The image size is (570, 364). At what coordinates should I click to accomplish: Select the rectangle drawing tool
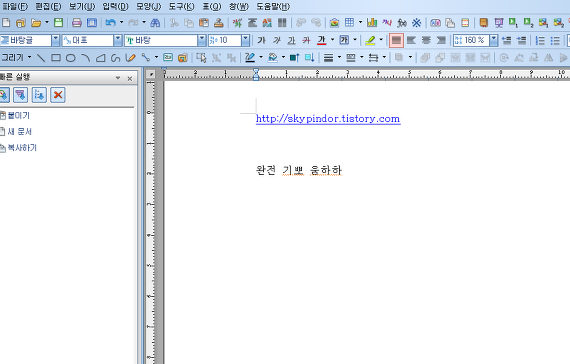tap(56, 58)
